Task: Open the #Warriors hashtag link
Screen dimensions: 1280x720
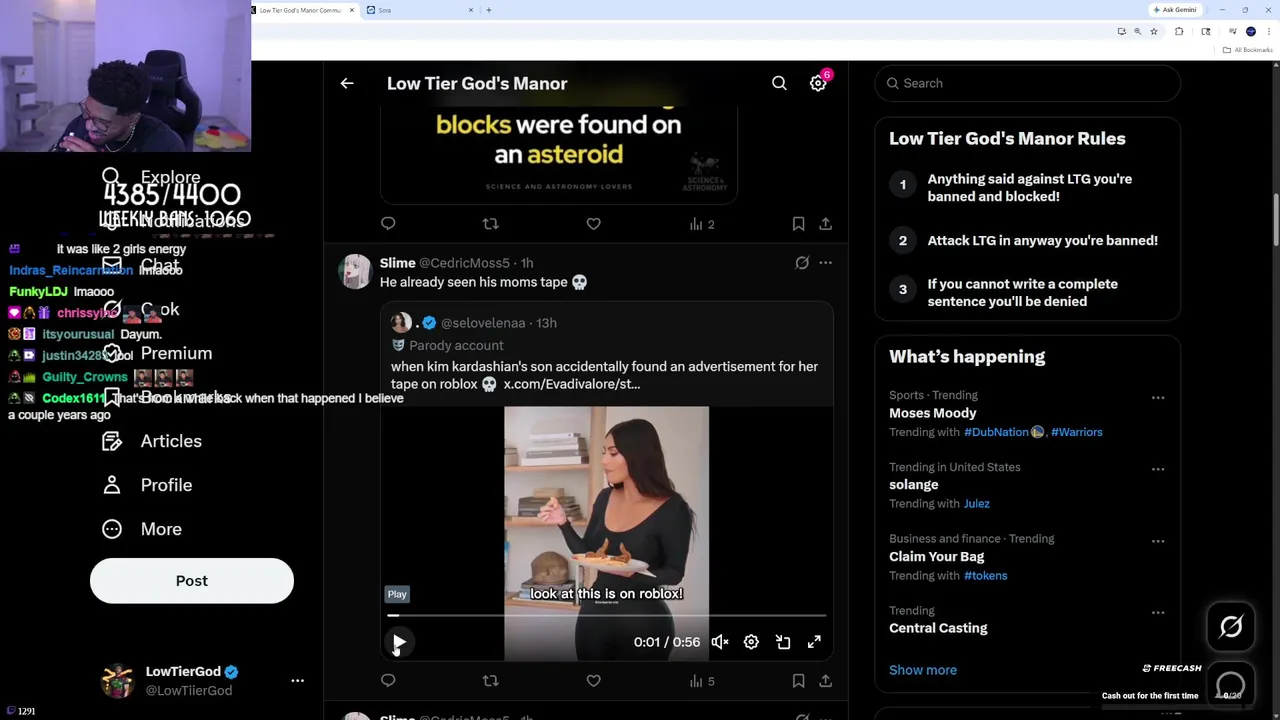Action: tap(1076, 432)
